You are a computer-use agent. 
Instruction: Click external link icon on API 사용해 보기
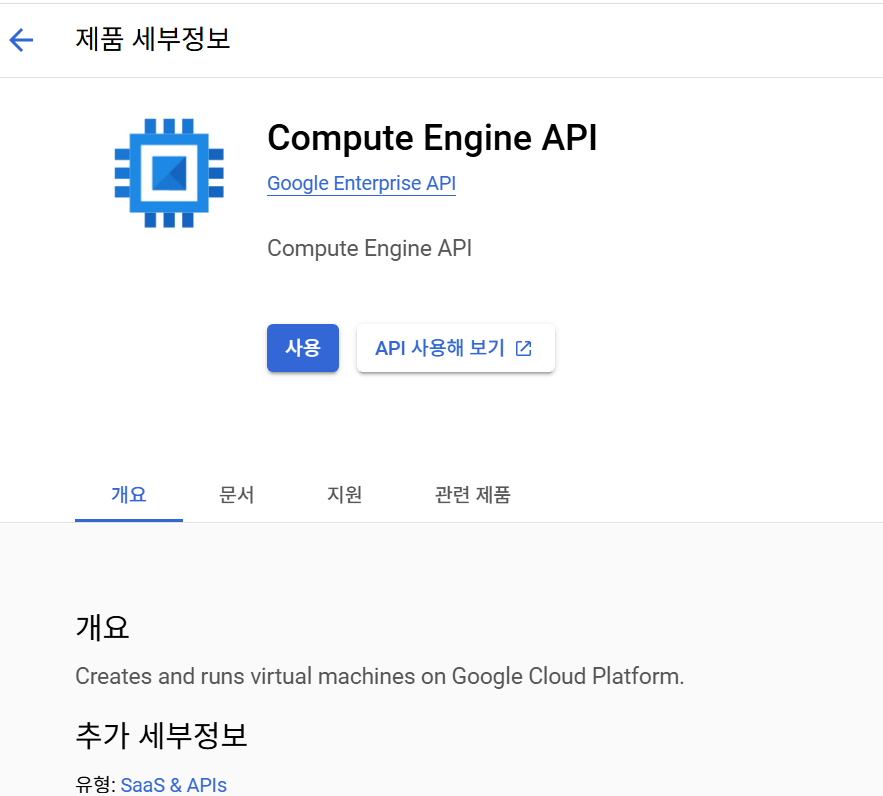(524, 348)
